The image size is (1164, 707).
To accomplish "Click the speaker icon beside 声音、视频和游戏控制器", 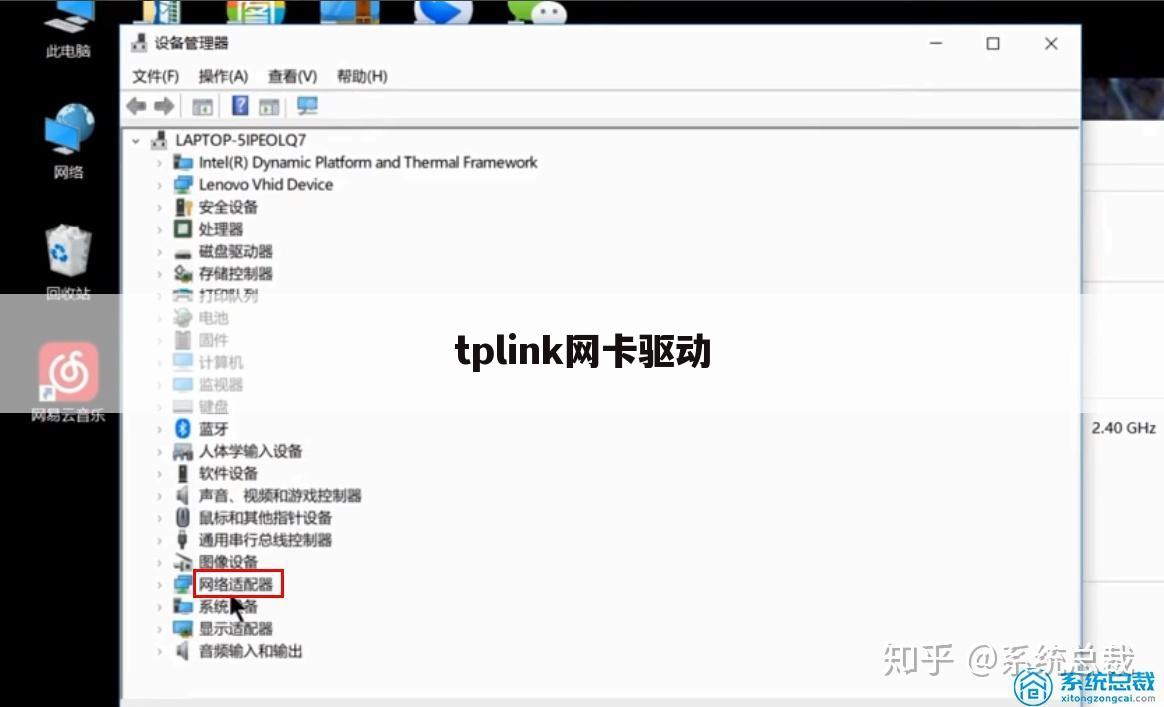I will tap(183, 495).
